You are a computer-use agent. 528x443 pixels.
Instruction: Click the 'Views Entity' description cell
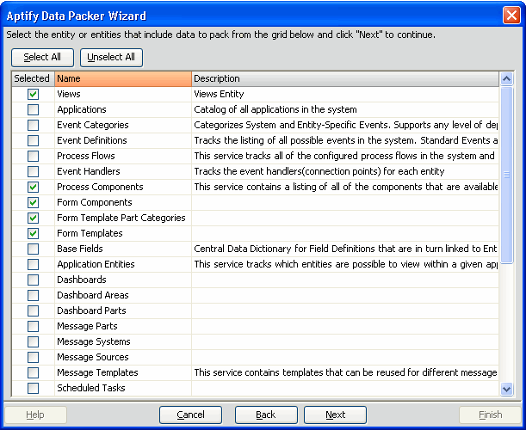point(345,94)
